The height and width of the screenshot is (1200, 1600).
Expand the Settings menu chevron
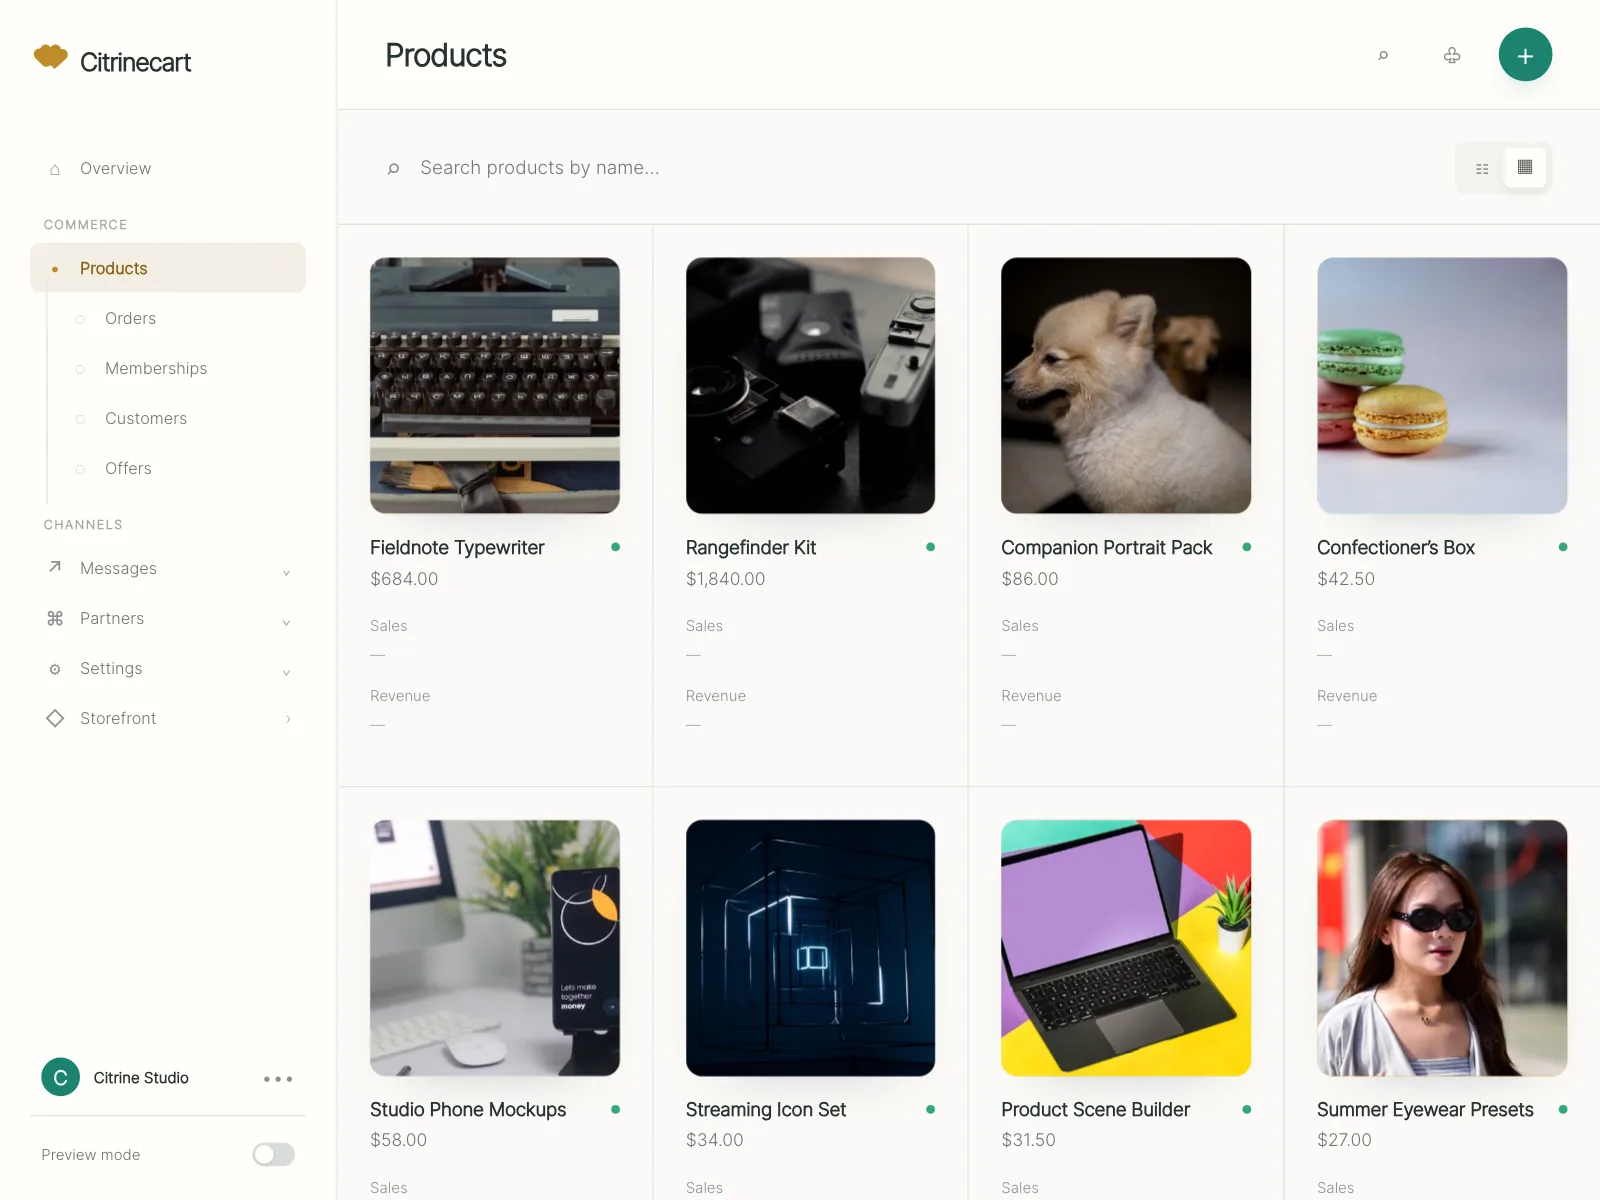[286, 672]
